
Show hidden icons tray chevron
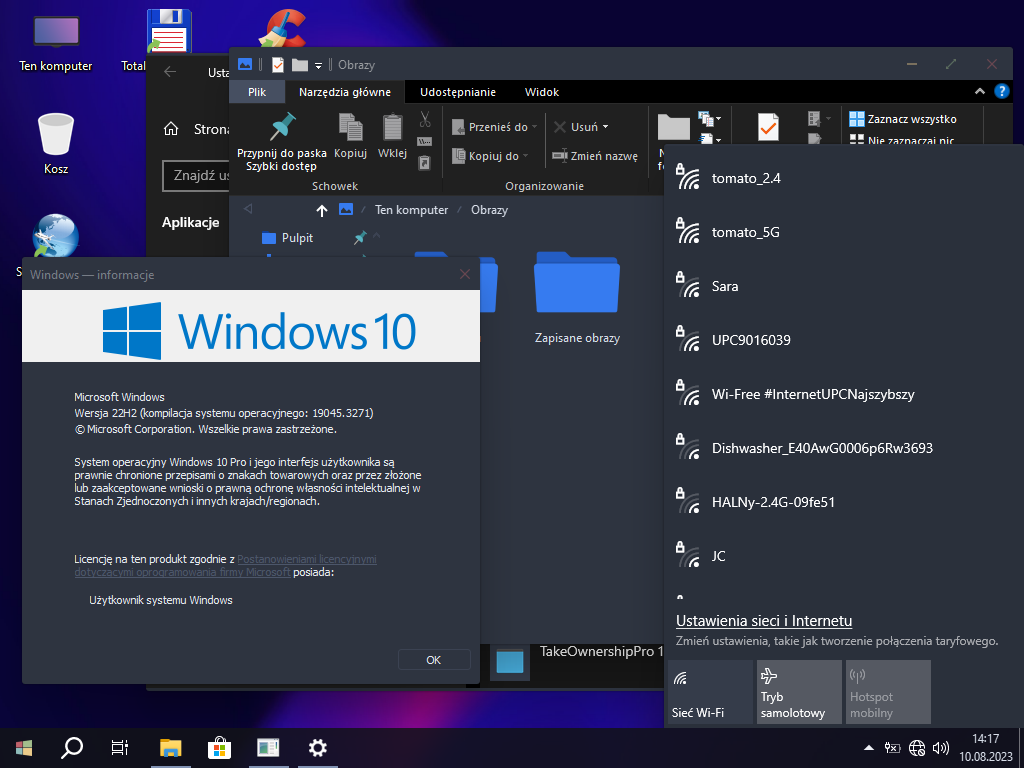(x=867, y=747)
